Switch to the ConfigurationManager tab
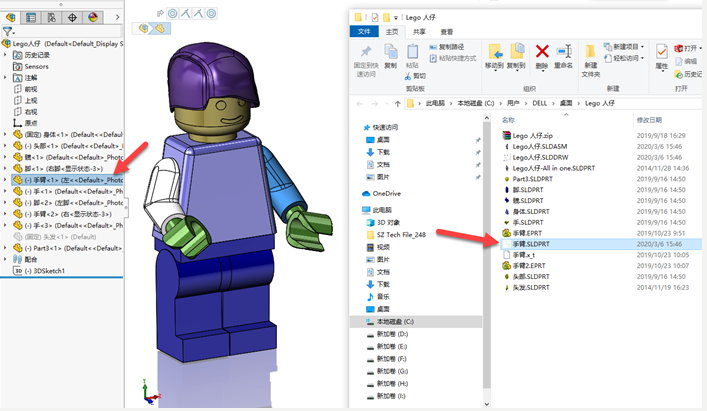This screenshot has height=411, width=707. [x=51, y=18]
